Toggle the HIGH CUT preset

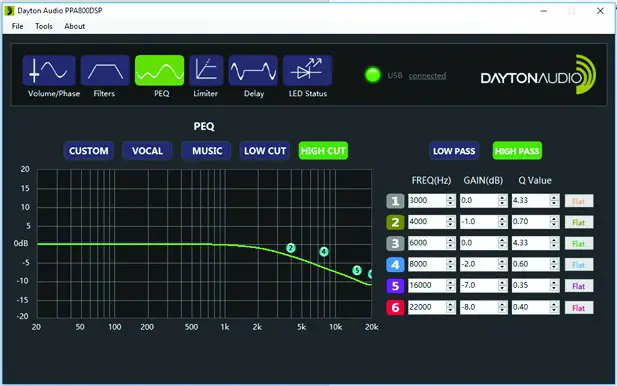click(x=323, y=151)
